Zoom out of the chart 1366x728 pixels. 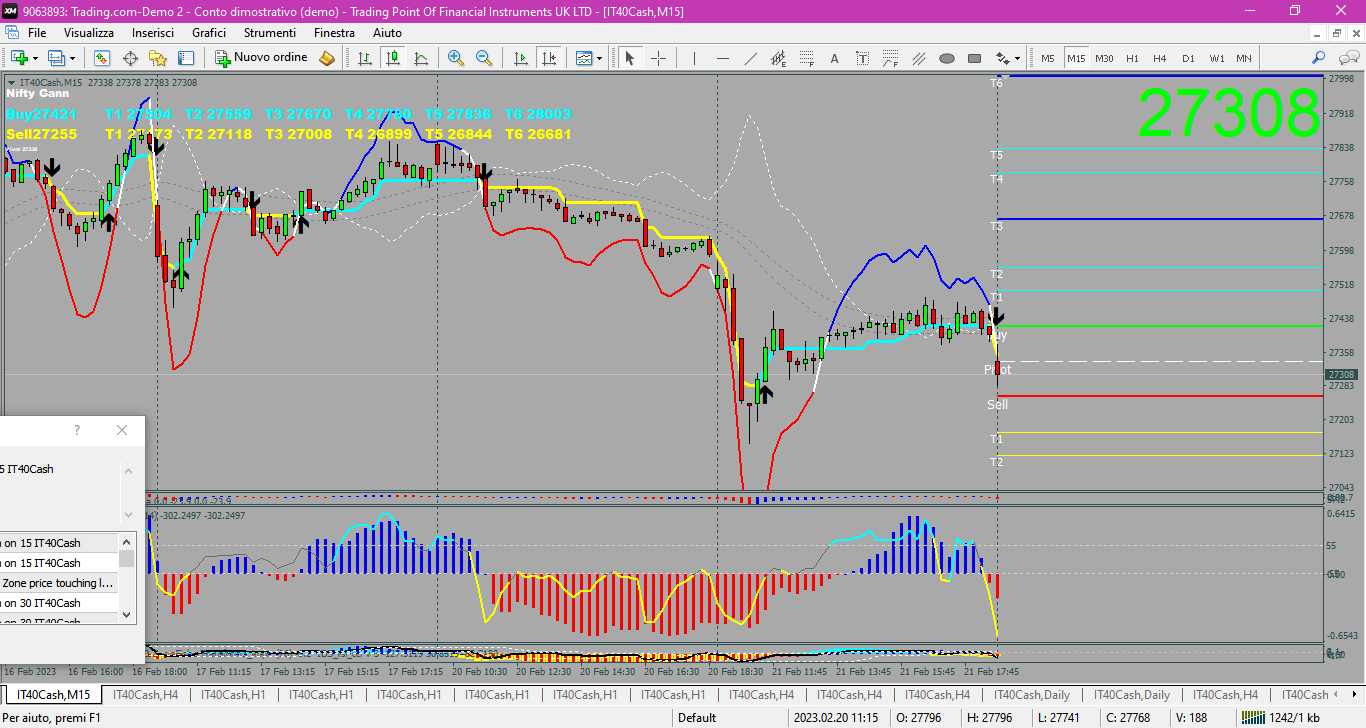point(484,58)
